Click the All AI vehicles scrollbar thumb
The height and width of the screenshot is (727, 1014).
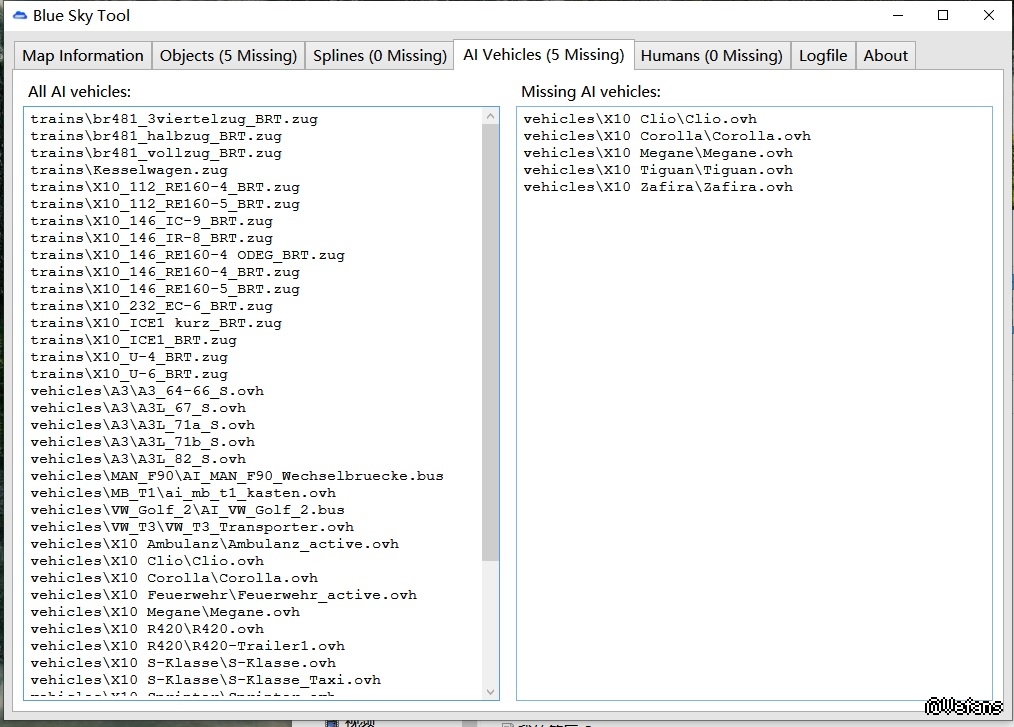coord(490,342)
